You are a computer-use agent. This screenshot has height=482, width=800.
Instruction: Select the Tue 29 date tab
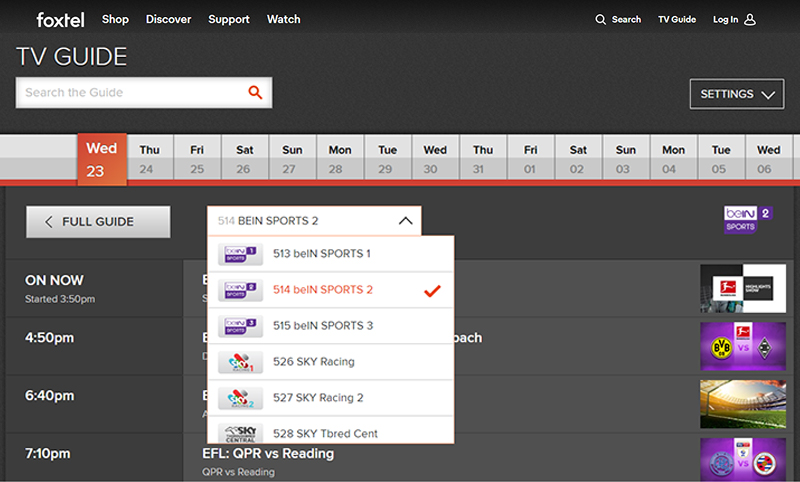click(x=388, y=157)
